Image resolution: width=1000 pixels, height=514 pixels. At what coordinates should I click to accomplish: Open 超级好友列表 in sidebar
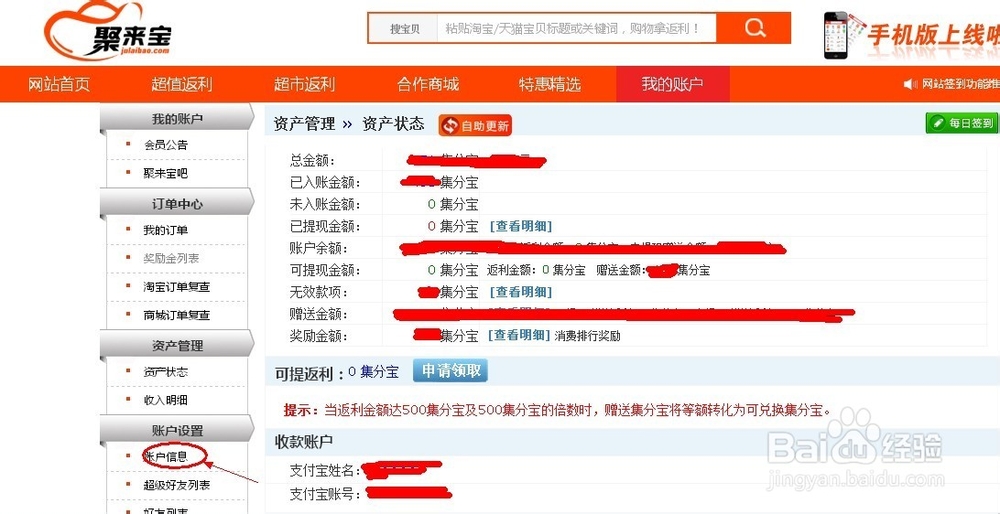[177, 485]
